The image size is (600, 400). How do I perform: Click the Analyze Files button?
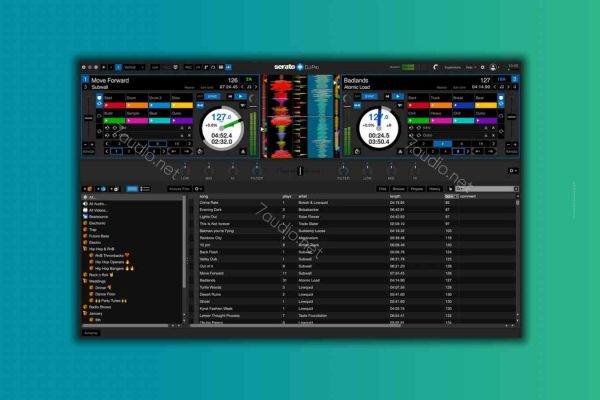[179, 189]
